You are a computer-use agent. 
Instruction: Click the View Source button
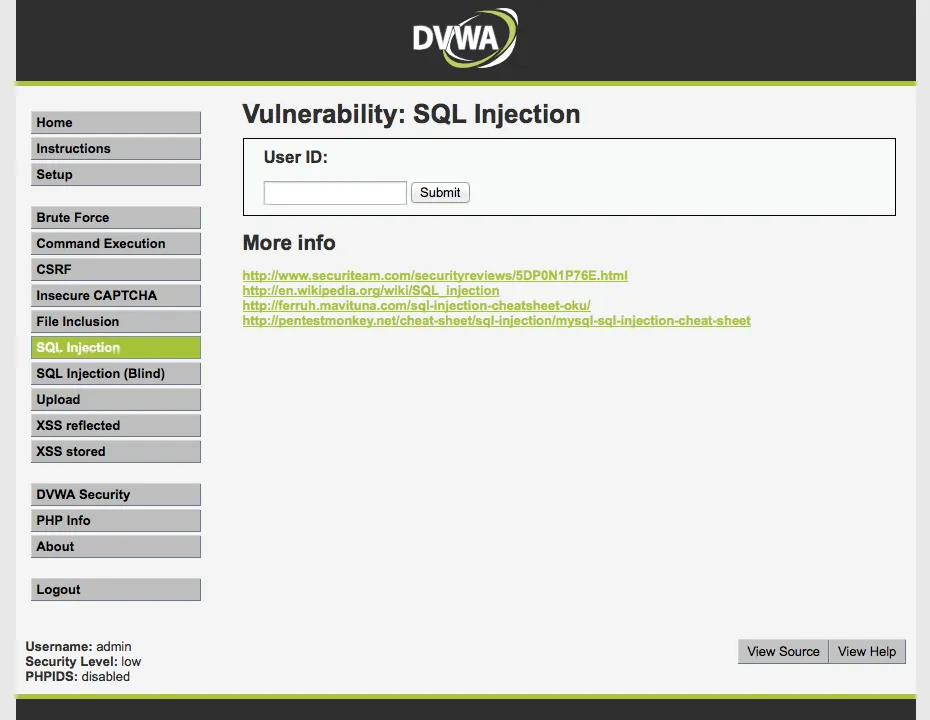click(783, 651)
